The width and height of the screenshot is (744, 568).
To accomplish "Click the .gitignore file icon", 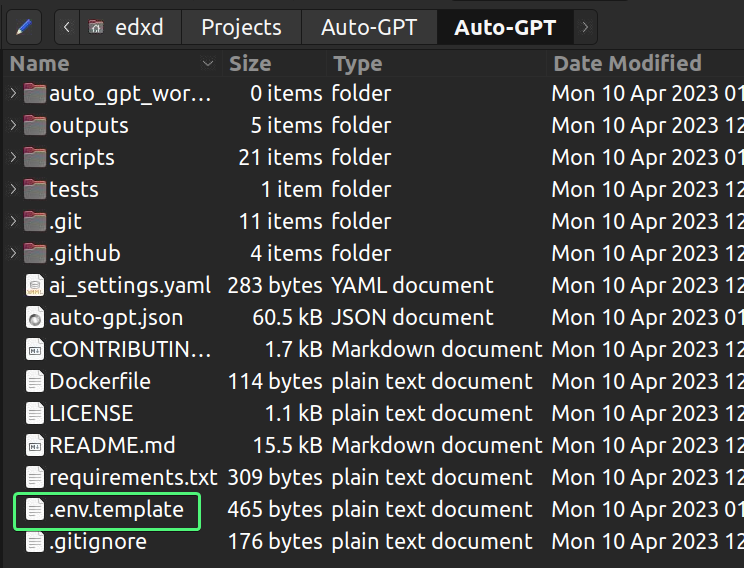I will (35, 542).
